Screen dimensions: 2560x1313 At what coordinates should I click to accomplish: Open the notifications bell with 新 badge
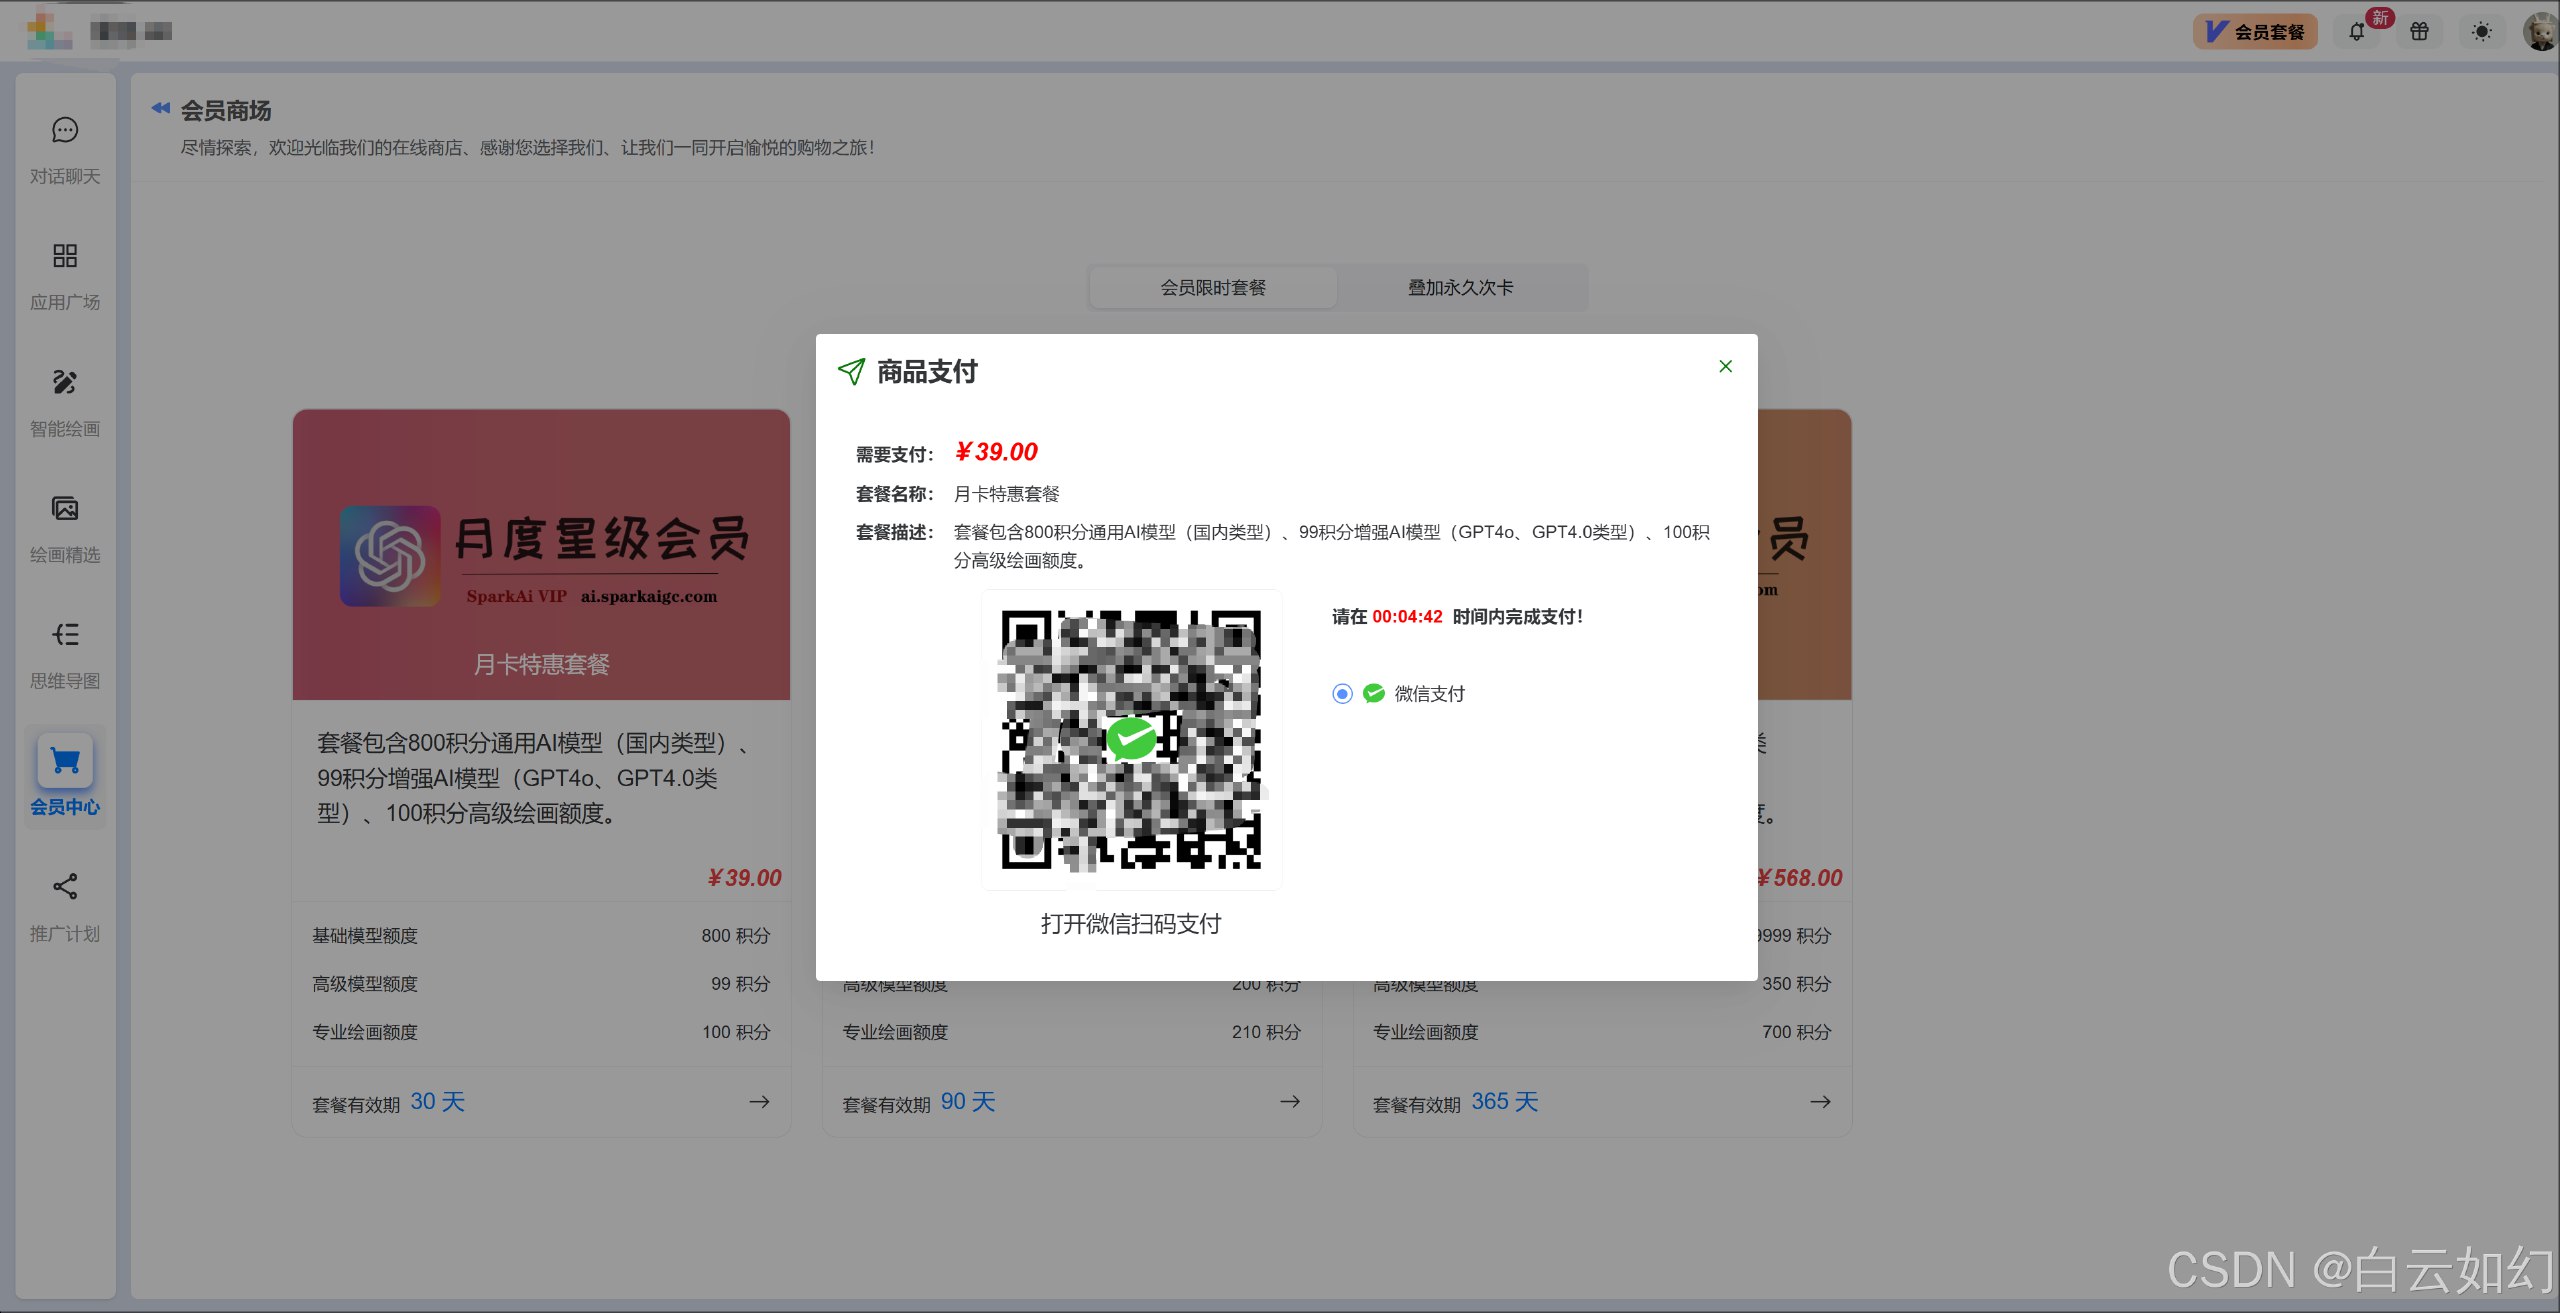coord(2357,31)
